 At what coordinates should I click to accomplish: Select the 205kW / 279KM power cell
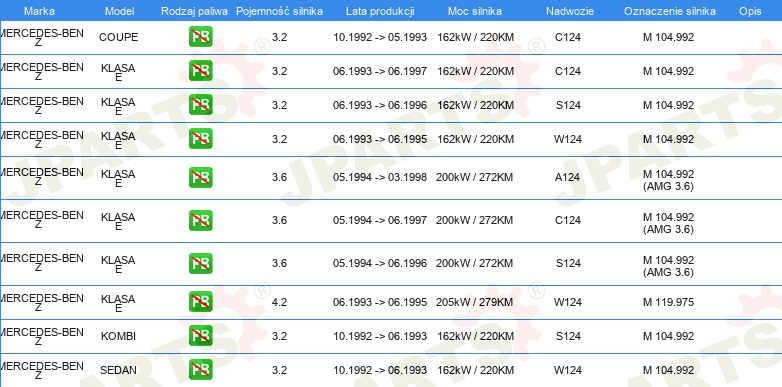[x=475, y=302]
